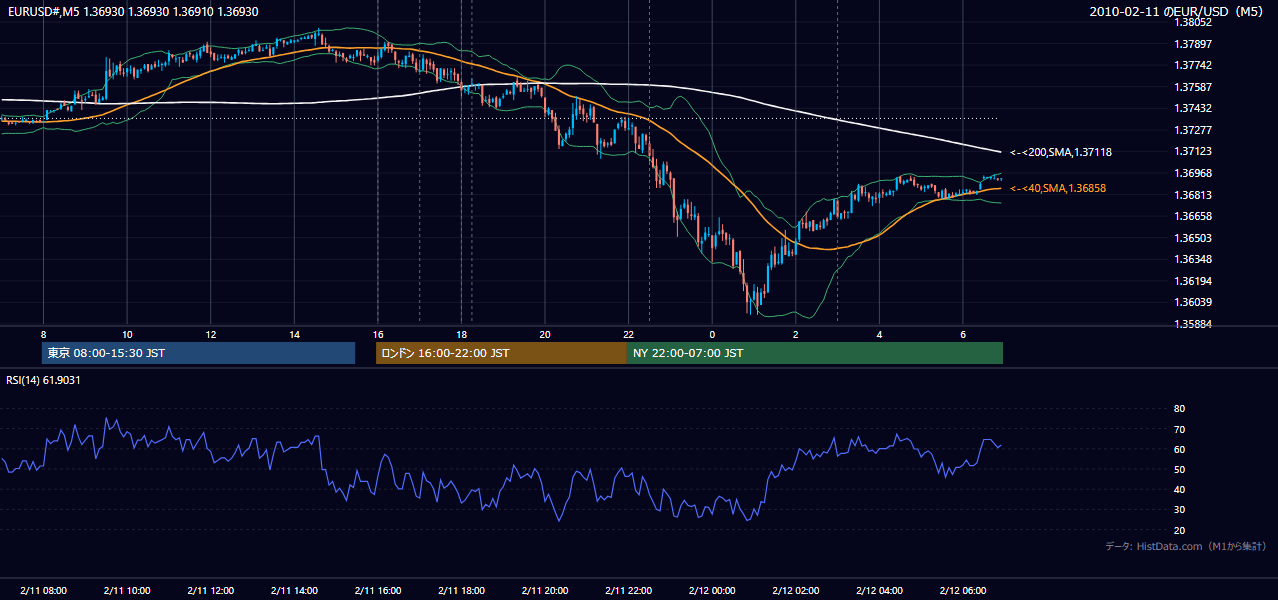Viewport: 1278px width, 600px height.
Task: Click the RSI scale value 40
Action: [x=1179, y=489]
